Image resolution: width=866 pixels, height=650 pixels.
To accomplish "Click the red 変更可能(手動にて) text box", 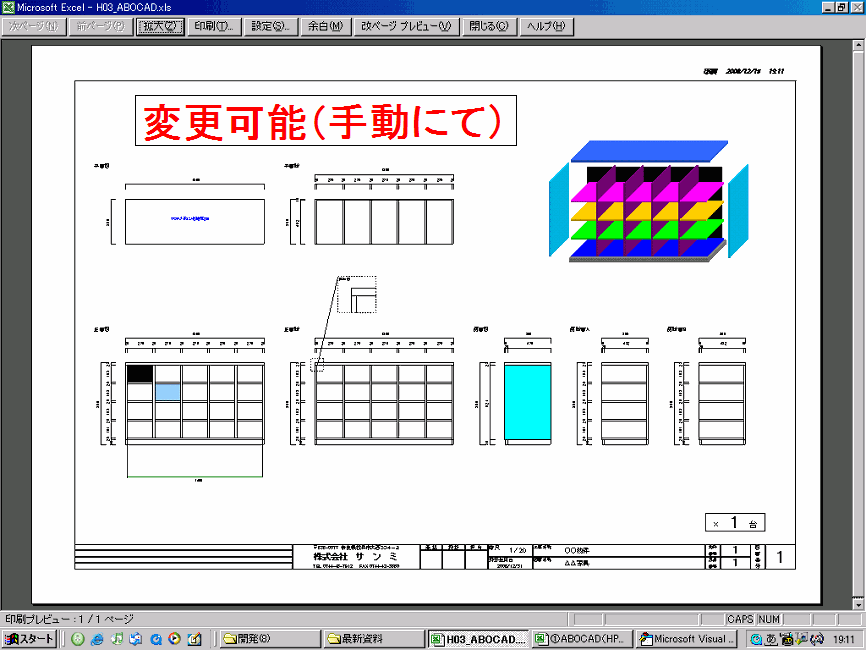I will pyautogui.click(x=326, y=120).
